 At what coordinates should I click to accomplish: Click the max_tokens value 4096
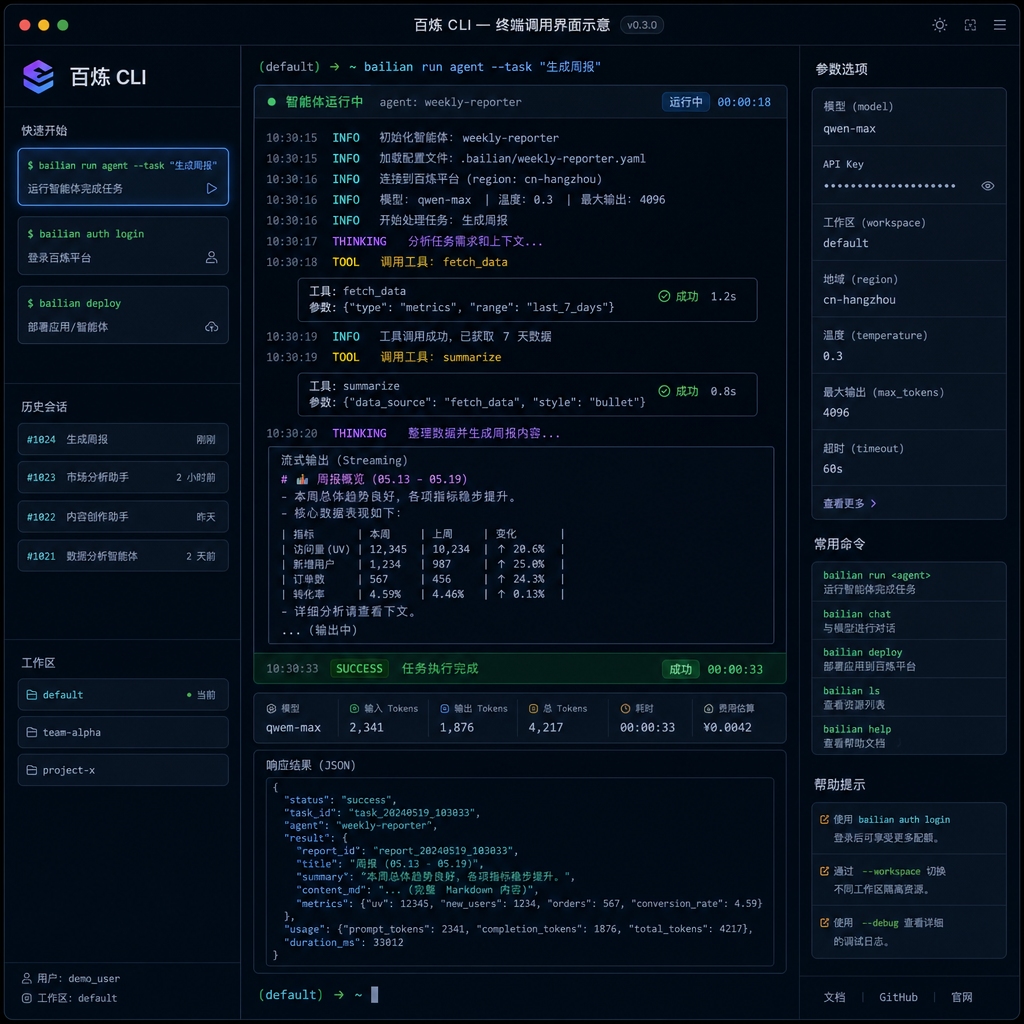click(836, 413)
